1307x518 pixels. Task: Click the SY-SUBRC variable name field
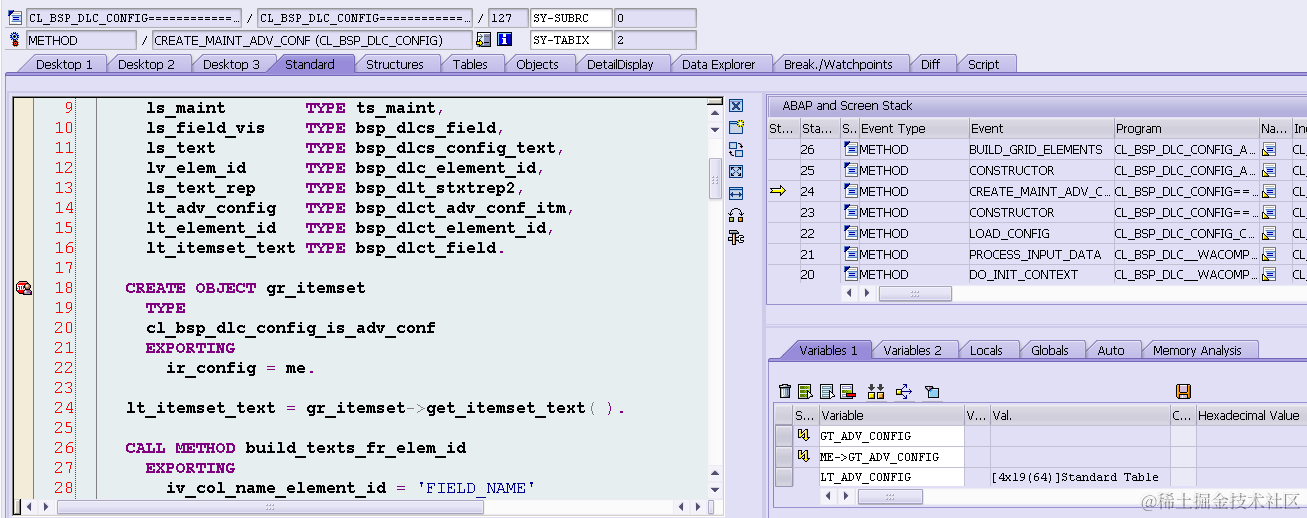pos(570,18)
